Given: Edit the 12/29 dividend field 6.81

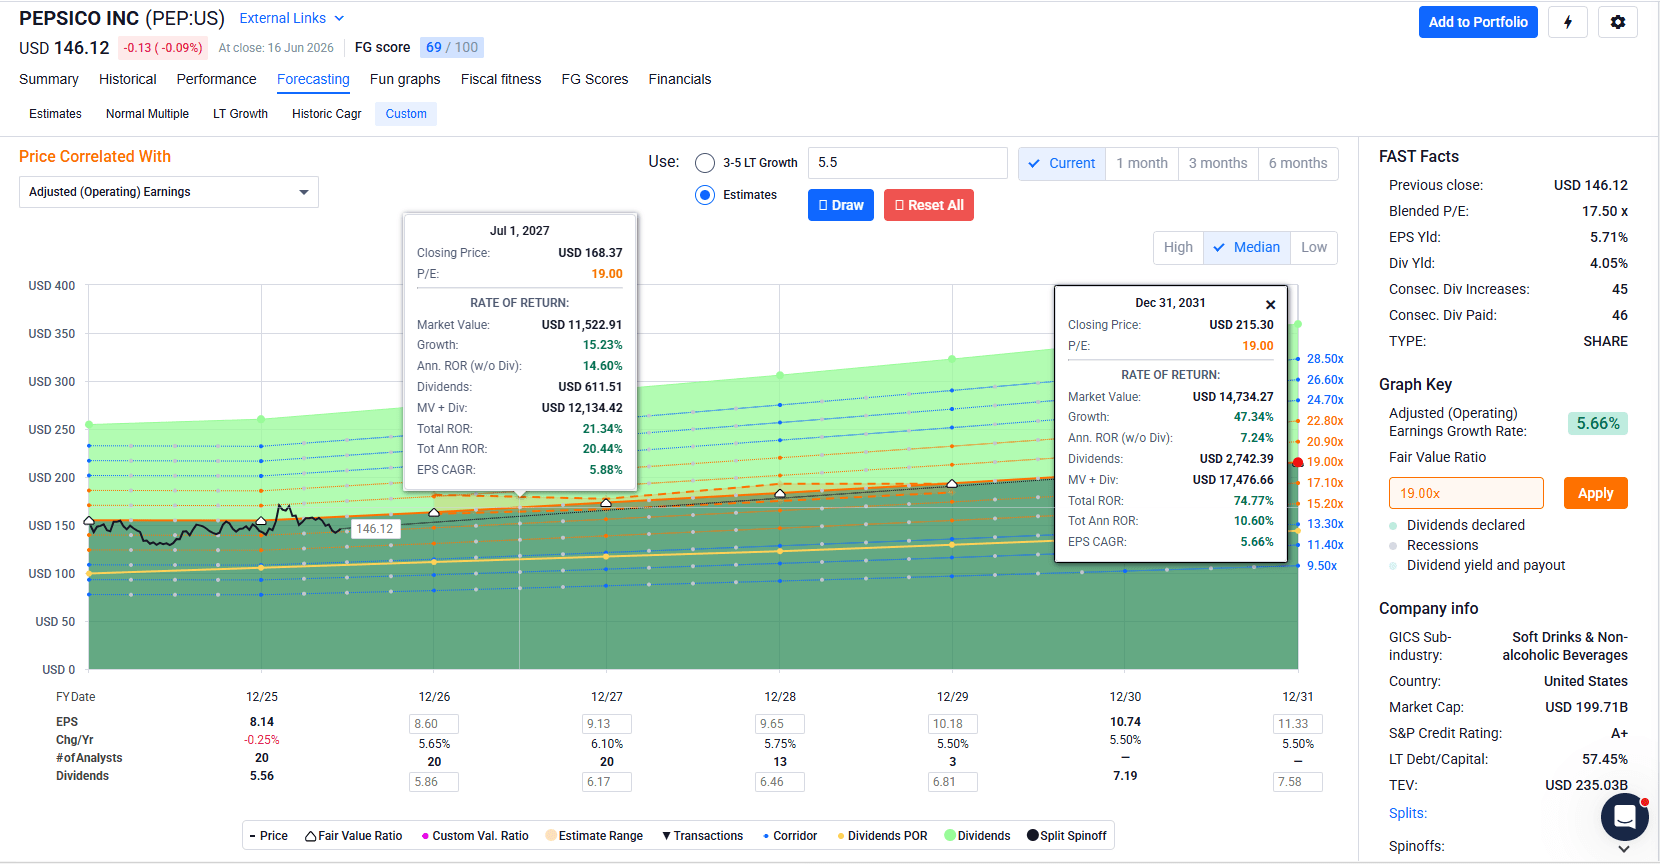Looking at the screenshot, I should click(953, 782).
